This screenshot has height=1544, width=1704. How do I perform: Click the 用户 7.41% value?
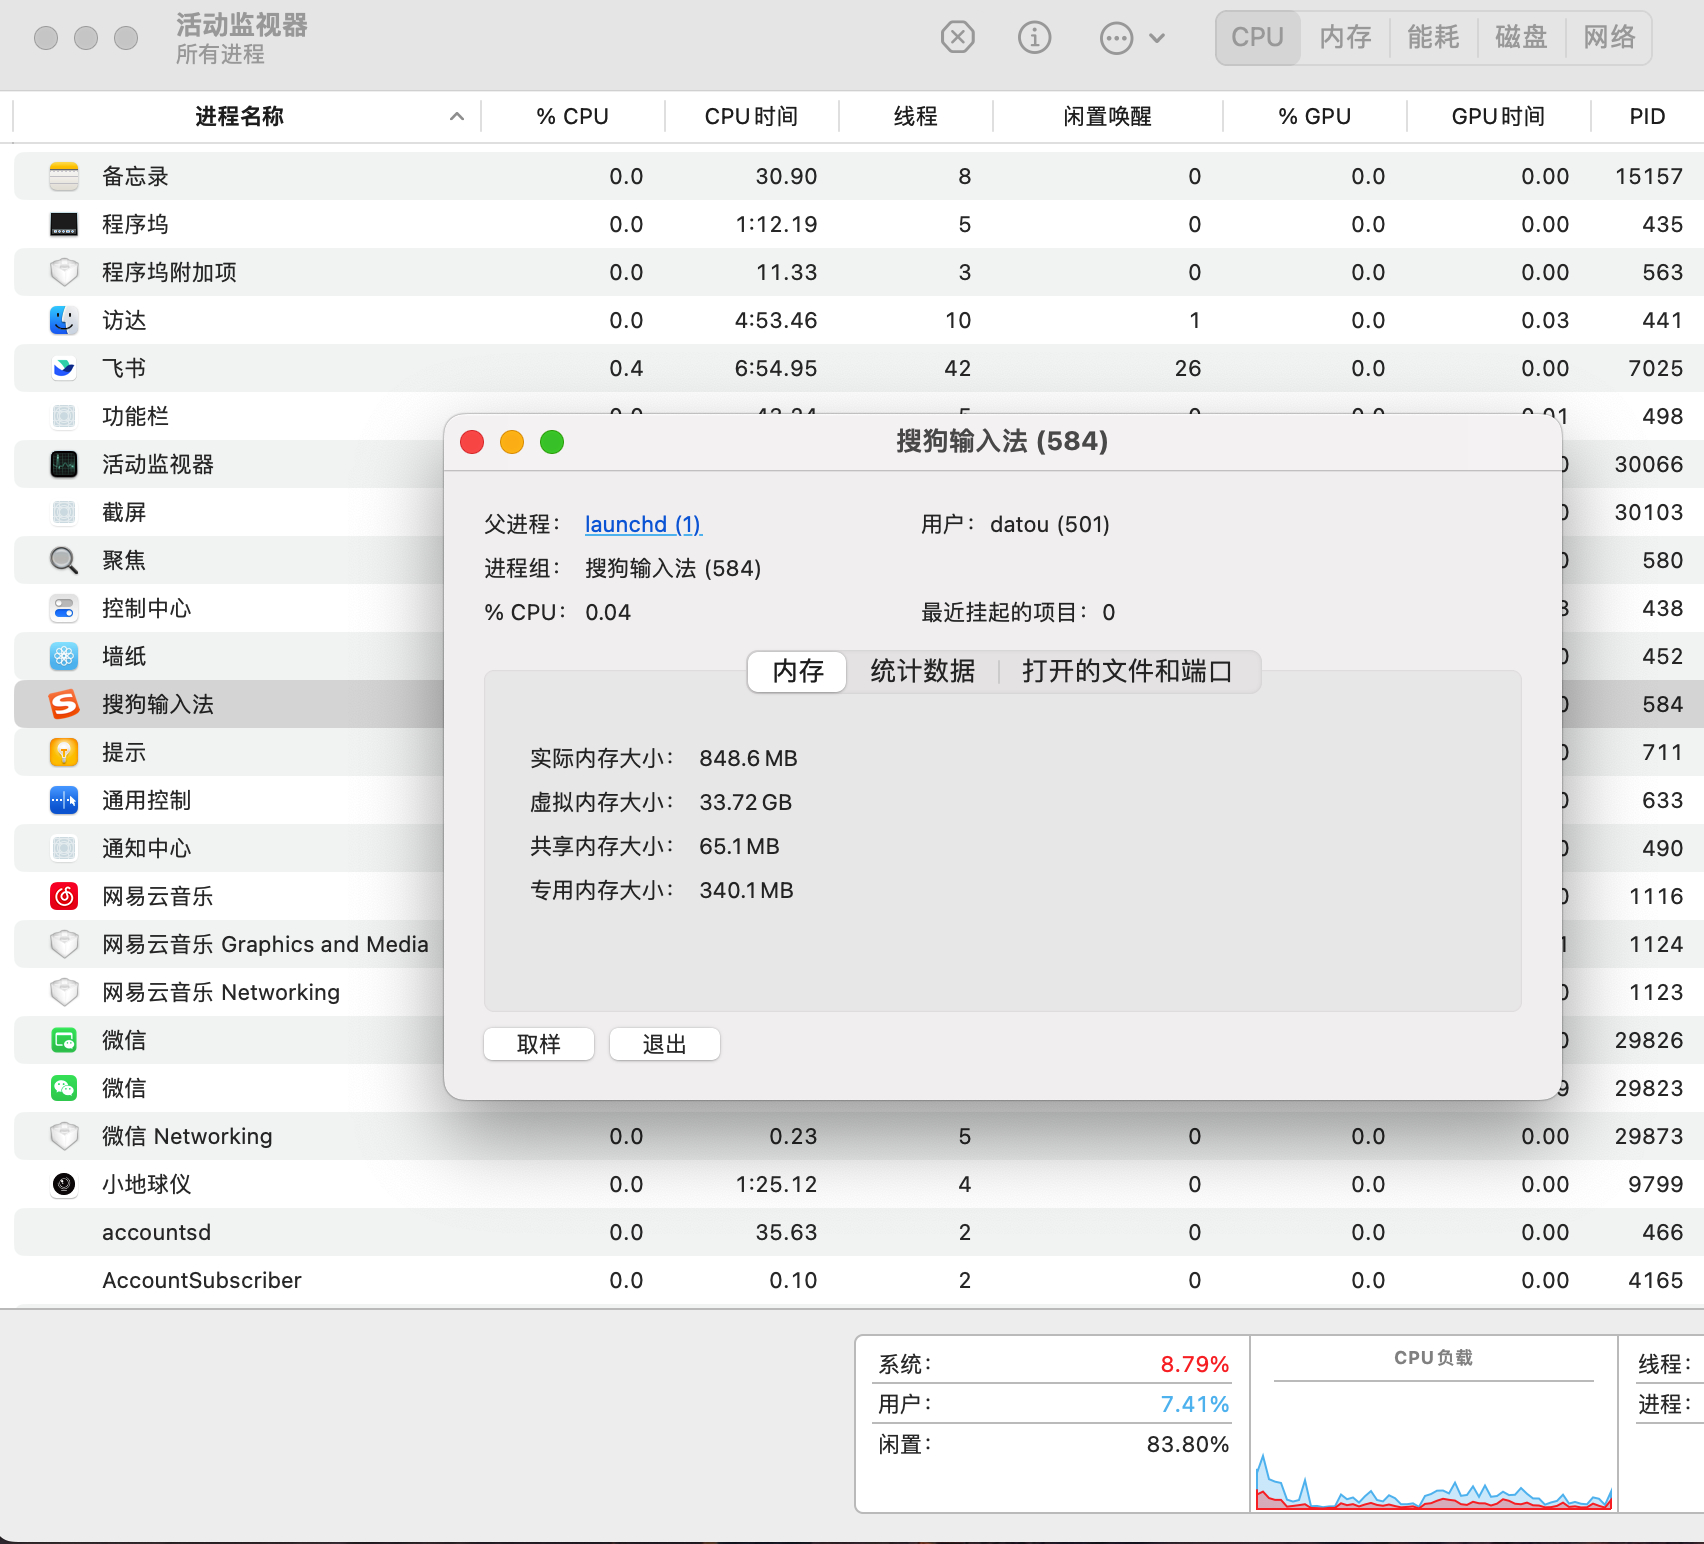tap(1194, 1404)
